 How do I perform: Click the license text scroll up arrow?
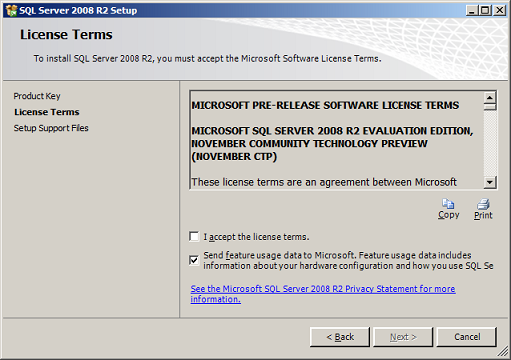pyautogui.click(x=490, y=98)
